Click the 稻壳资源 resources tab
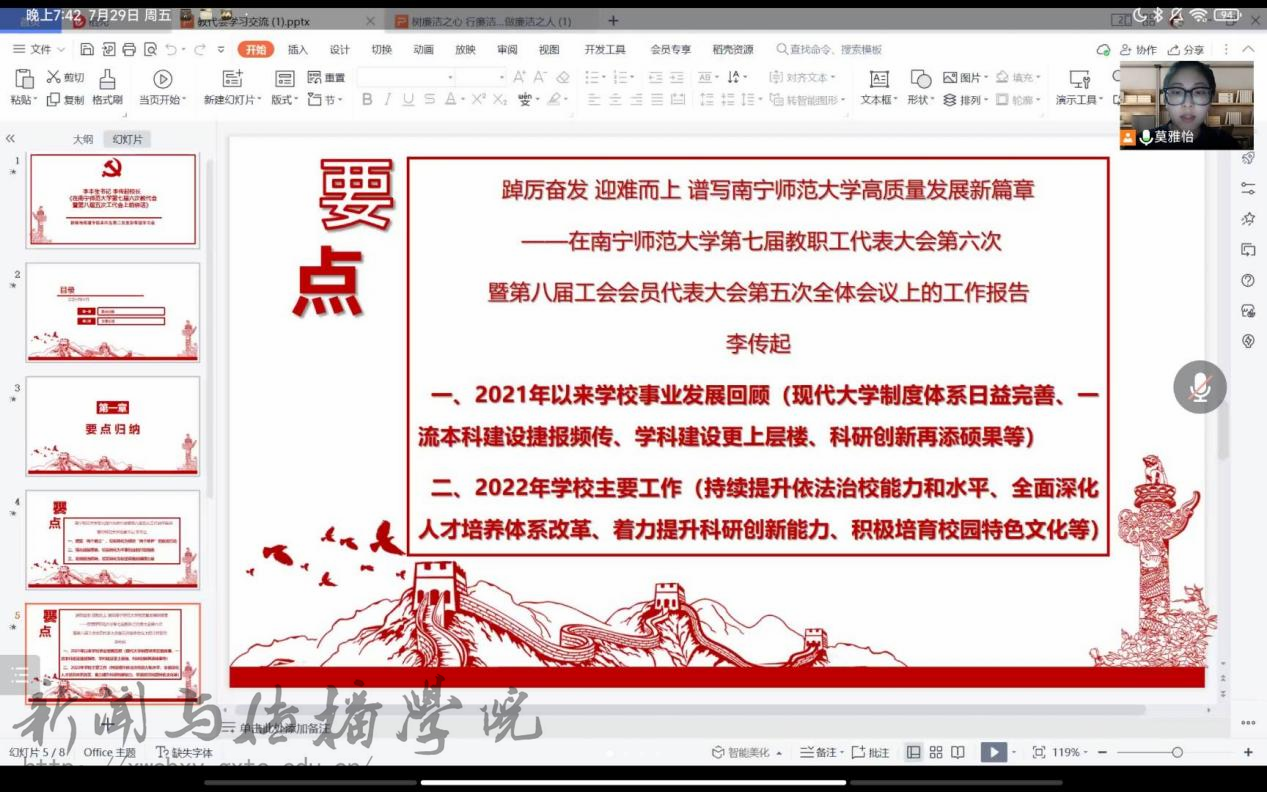The width and height of the screenshot is (1267, 792). click(733, 49)
